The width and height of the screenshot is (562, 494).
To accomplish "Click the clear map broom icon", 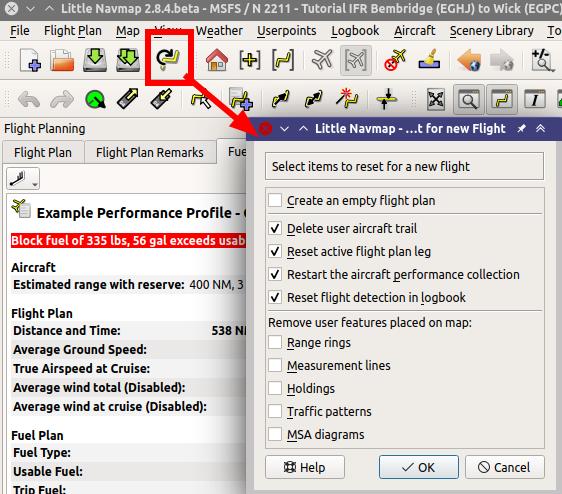I will pyautogui.click(x=429, y=60).
